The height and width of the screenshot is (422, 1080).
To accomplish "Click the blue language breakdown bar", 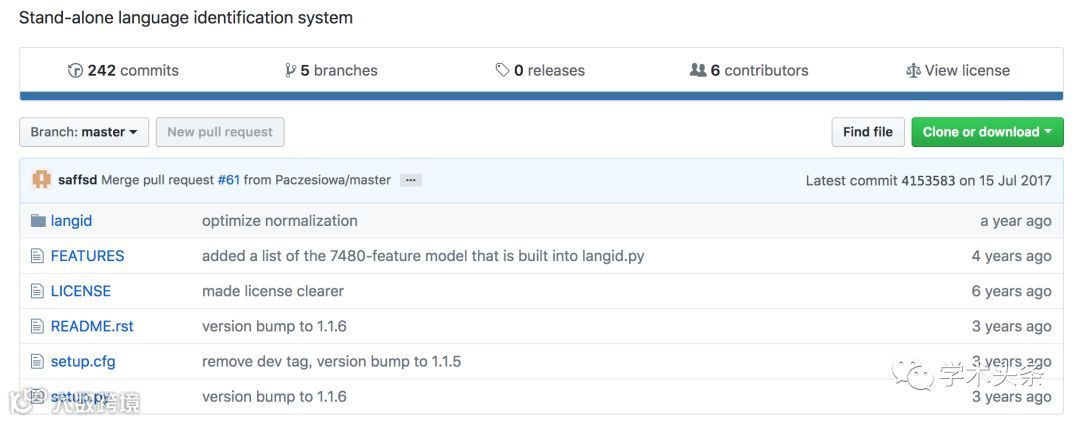I will click(541, 96).
